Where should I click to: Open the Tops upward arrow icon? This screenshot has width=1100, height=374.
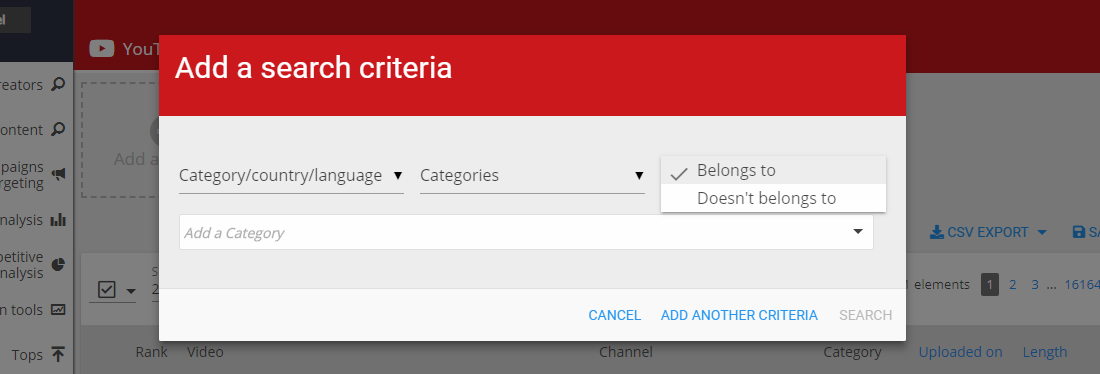coord(58,354)
